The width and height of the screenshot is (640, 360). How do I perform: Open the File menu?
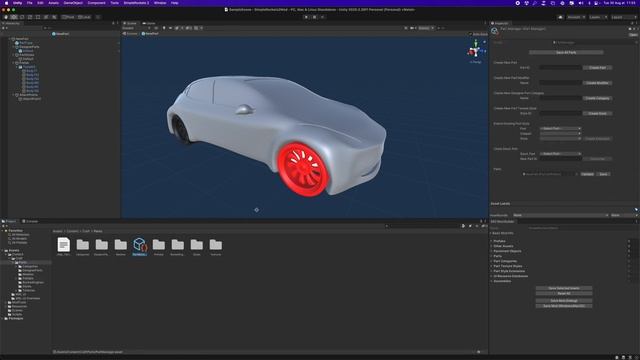coord(29,3)
